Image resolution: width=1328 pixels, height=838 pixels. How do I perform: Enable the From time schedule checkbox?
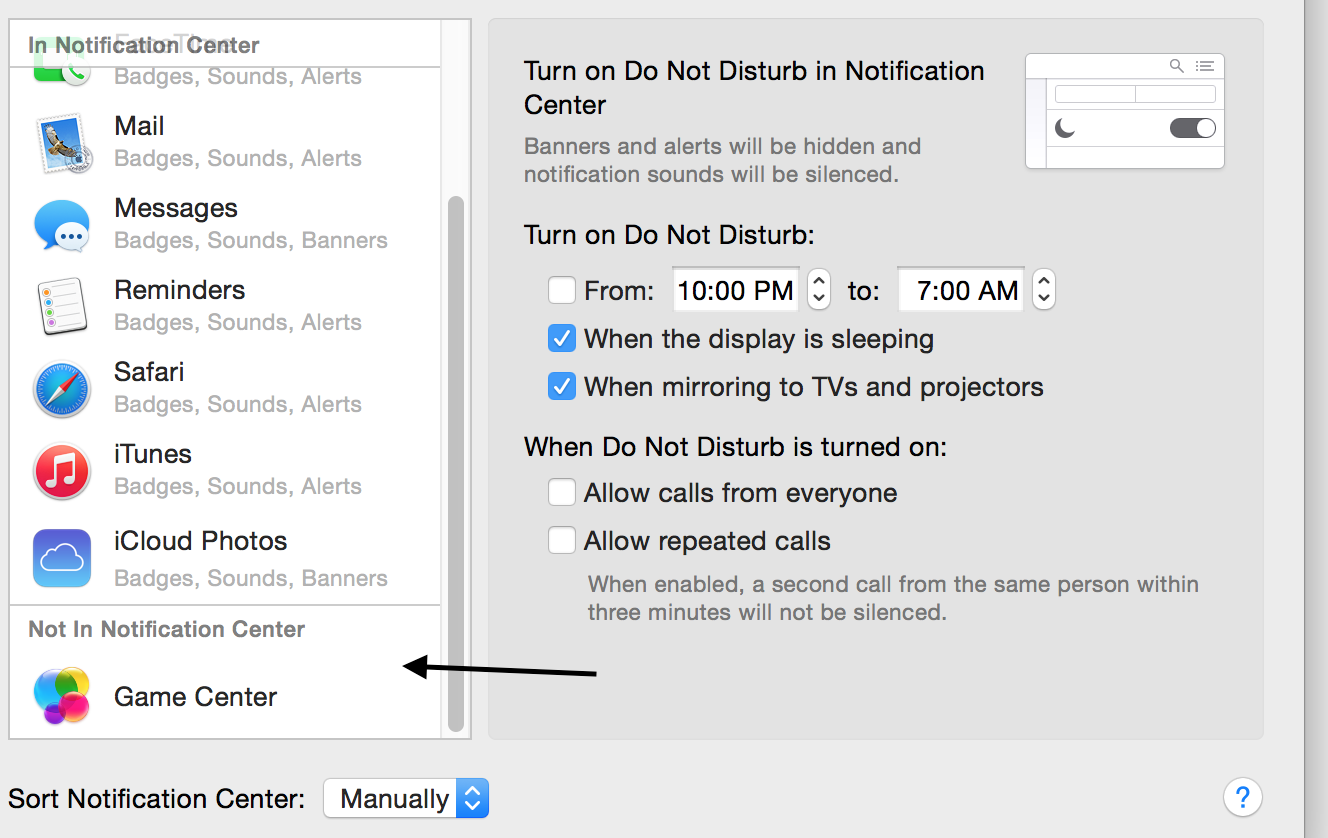pos(562,290)
